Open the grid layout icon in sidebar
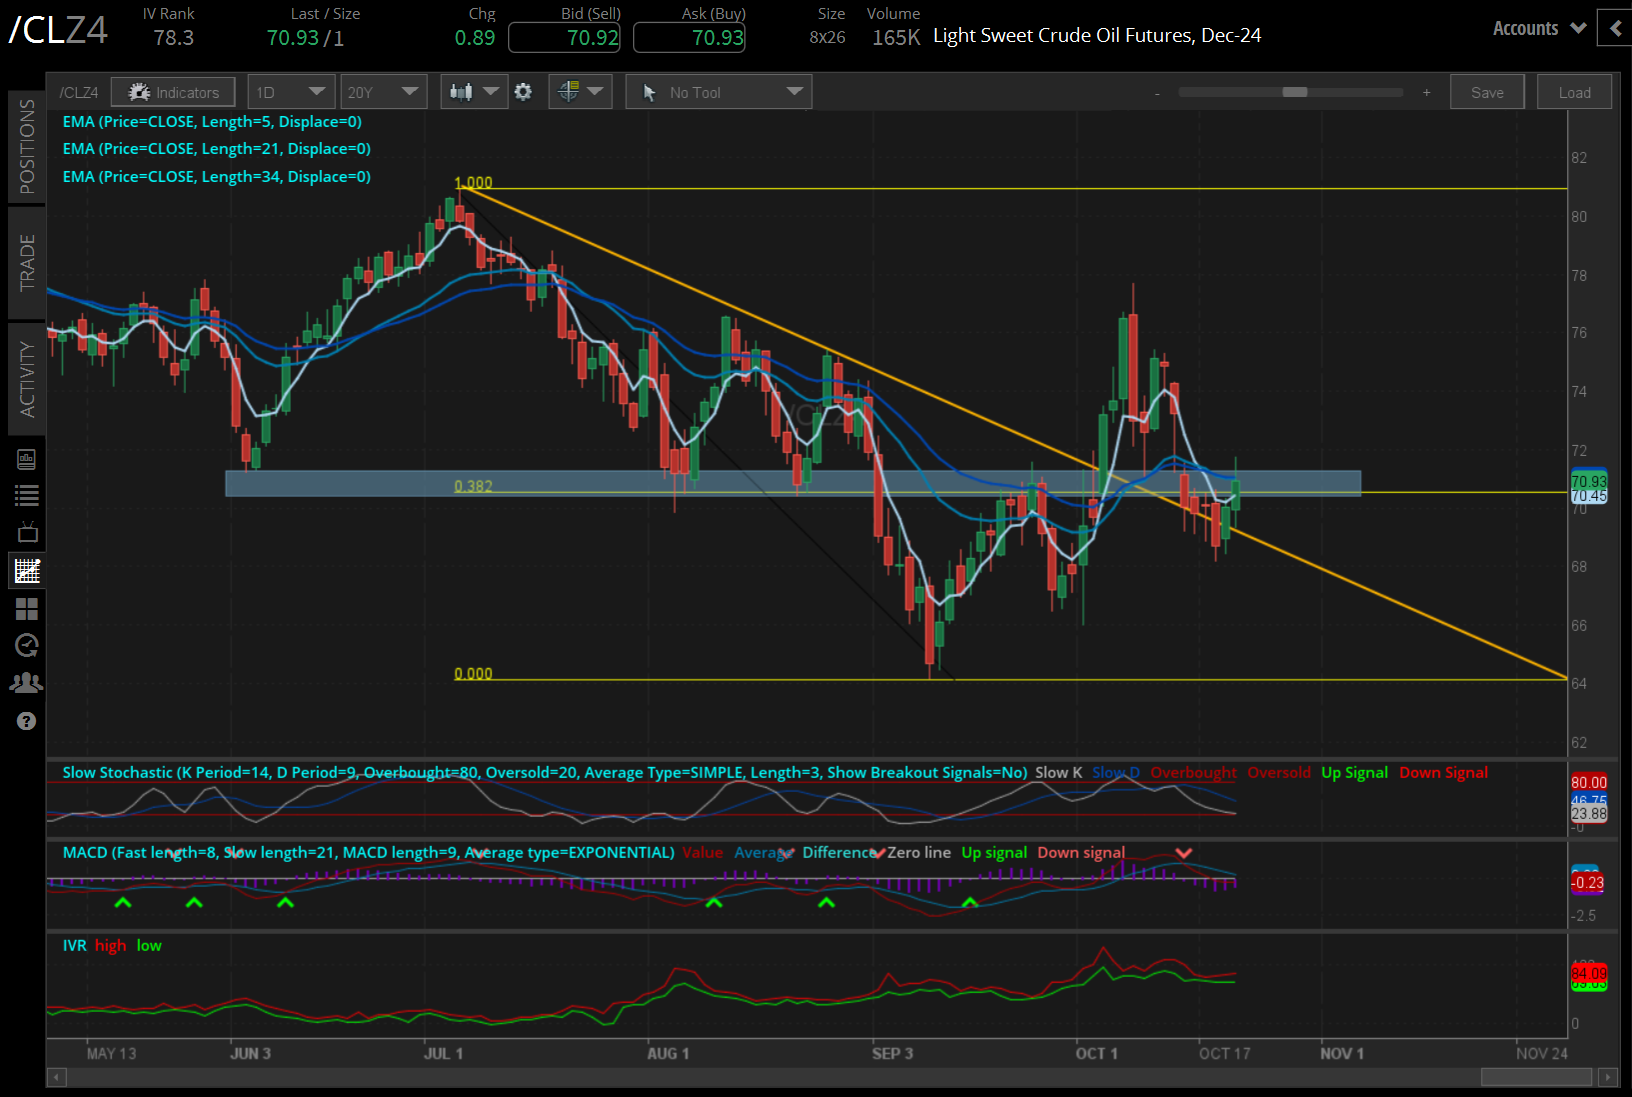The image size is (1632, 1097). pyautogui.click(x=27, y=608)
